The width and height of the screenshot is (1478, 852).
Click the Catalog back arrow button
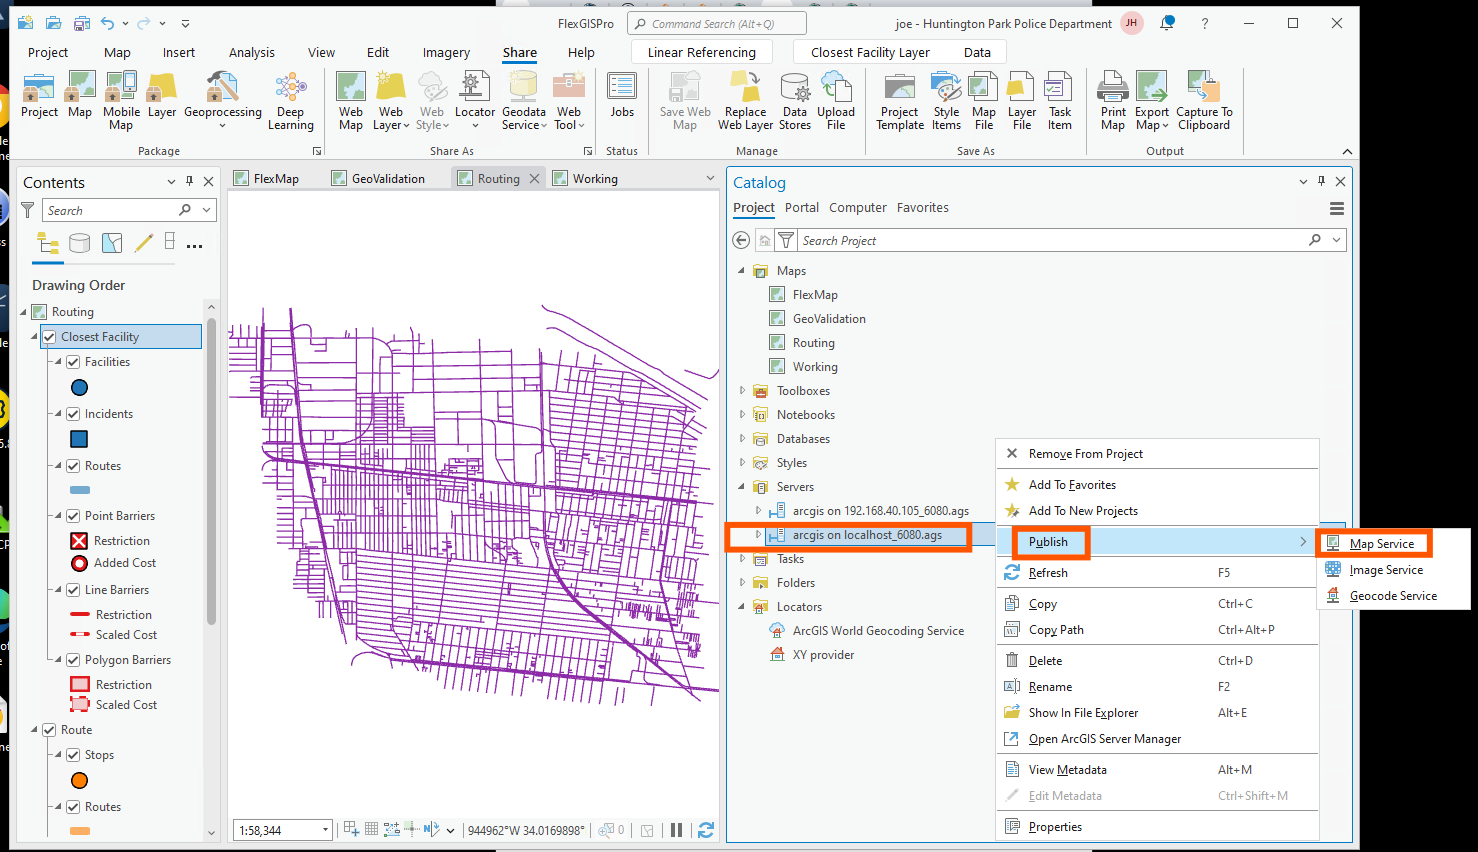[741, 240]
